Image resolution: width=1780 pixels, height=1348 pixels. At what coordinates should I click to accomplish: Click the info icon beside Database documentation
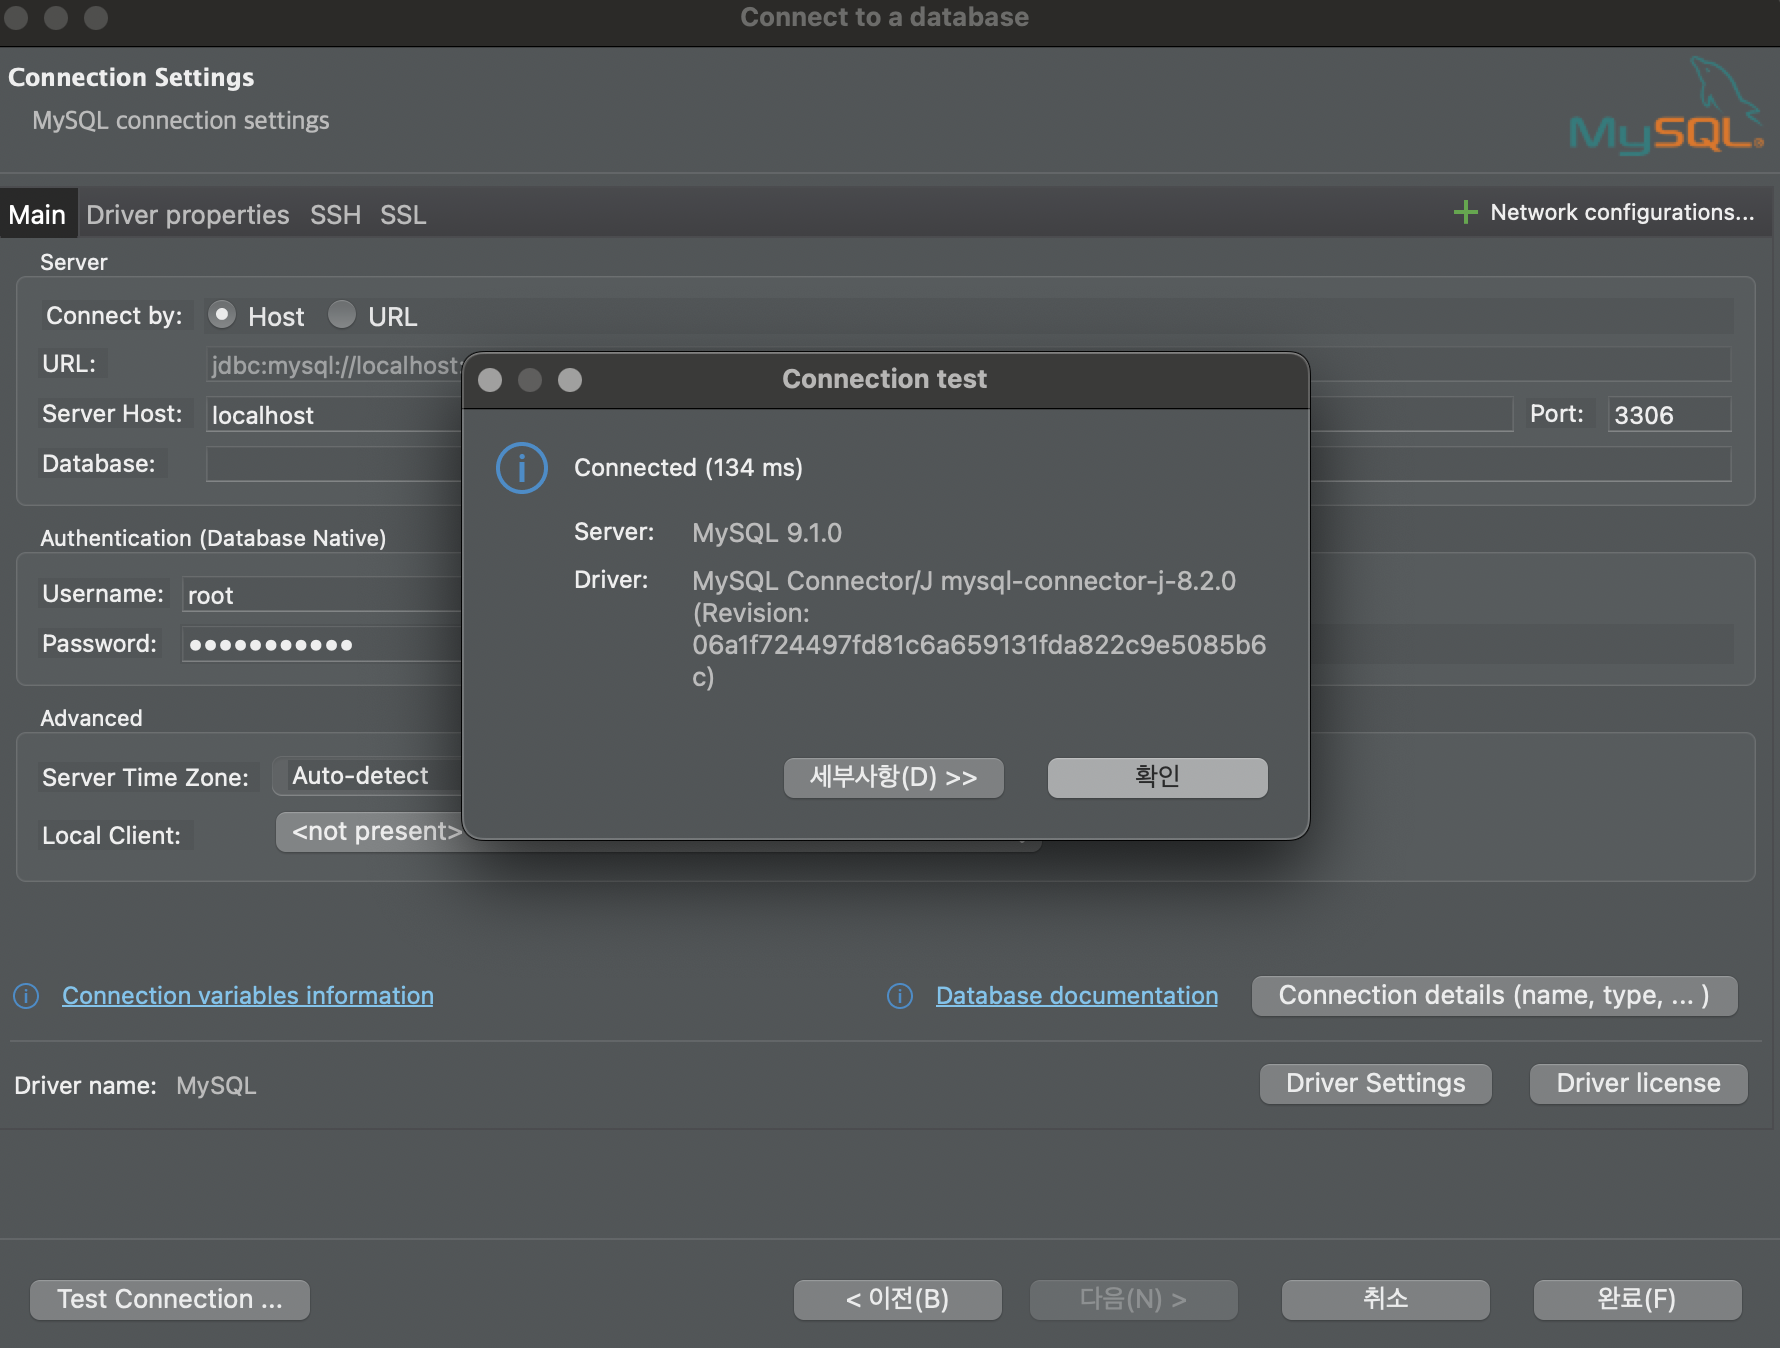pos(900,996)
